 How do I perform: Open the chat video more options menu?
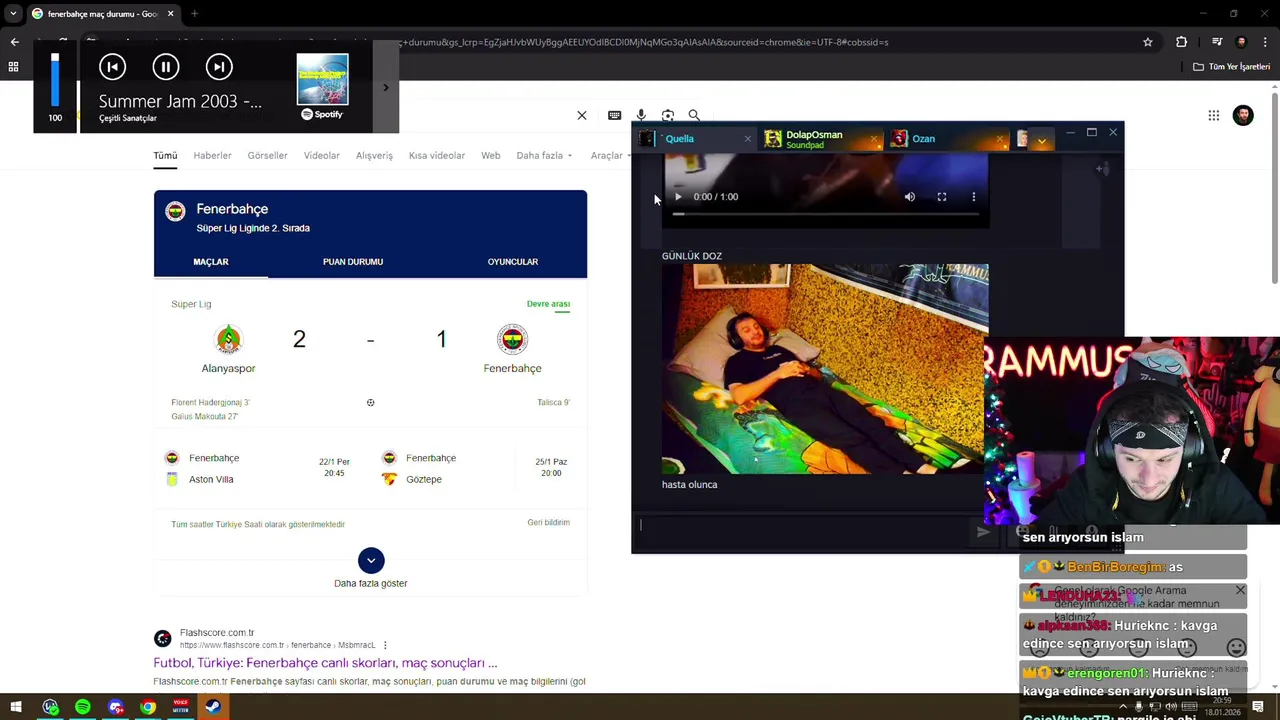click(974, 197)
